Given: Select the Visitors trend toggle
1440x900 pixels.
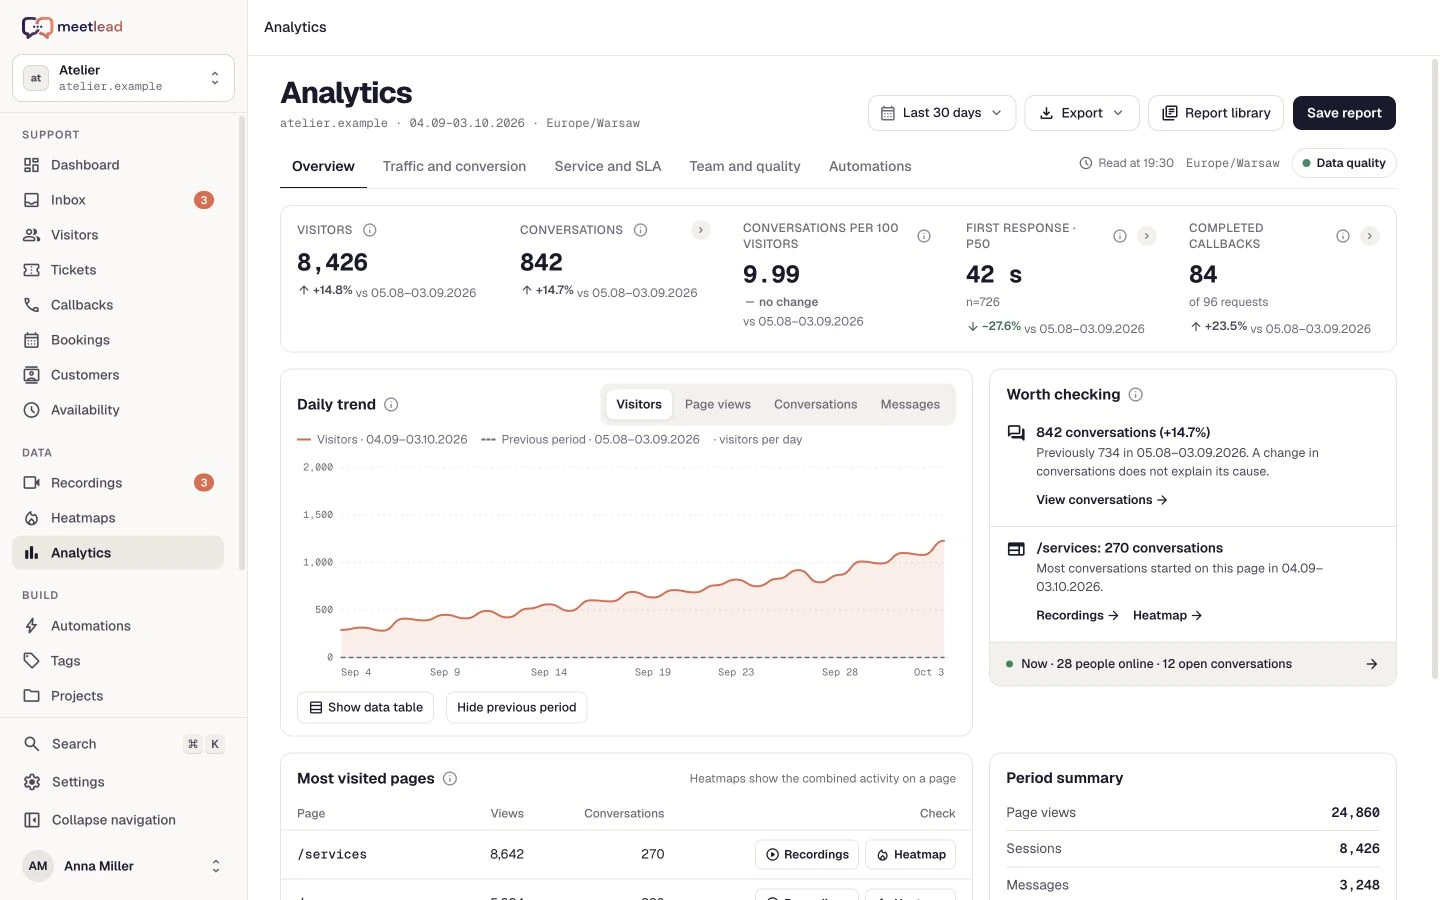Looking at the screenshot, I should point(639,404).
